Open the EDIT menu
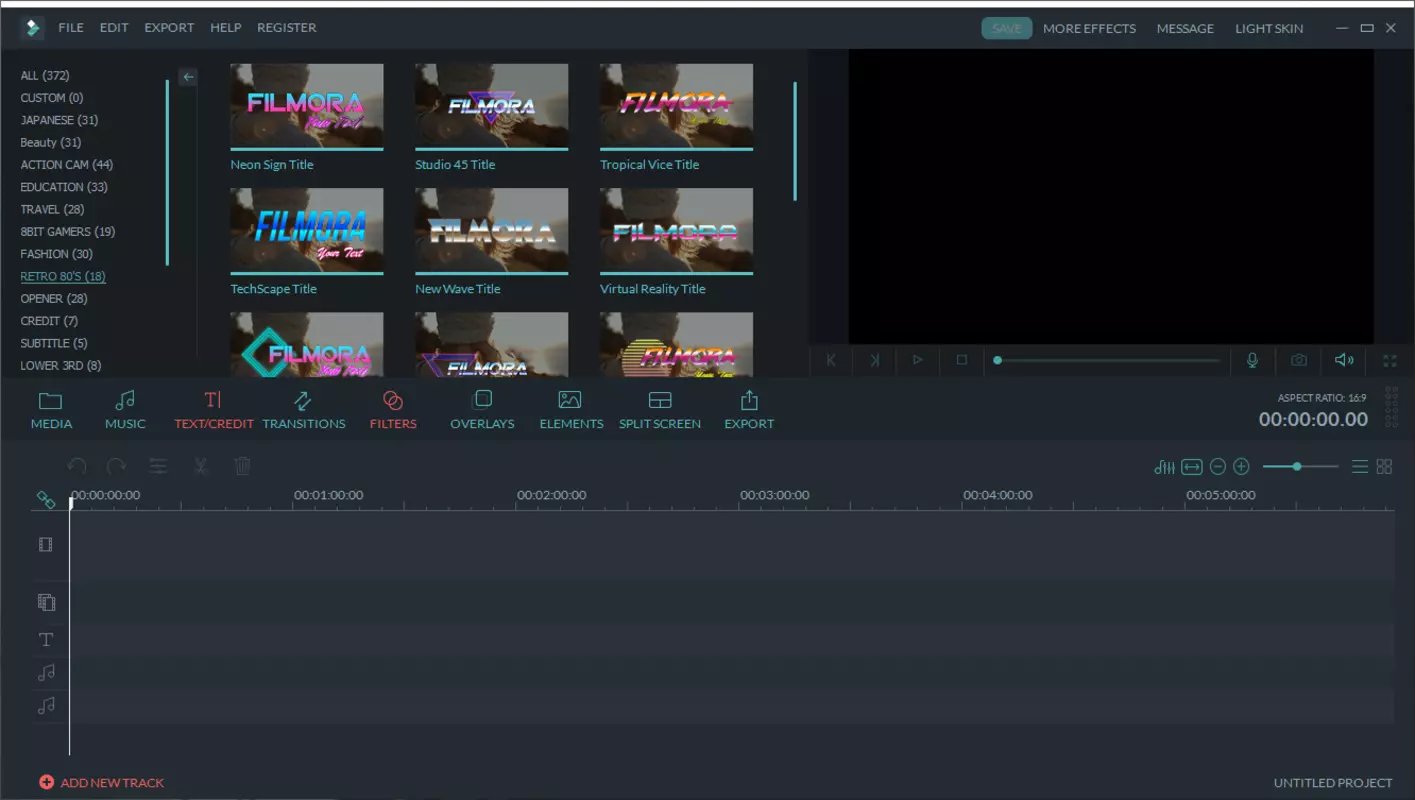Screen dimensions: 1415x800 point(114,28)
